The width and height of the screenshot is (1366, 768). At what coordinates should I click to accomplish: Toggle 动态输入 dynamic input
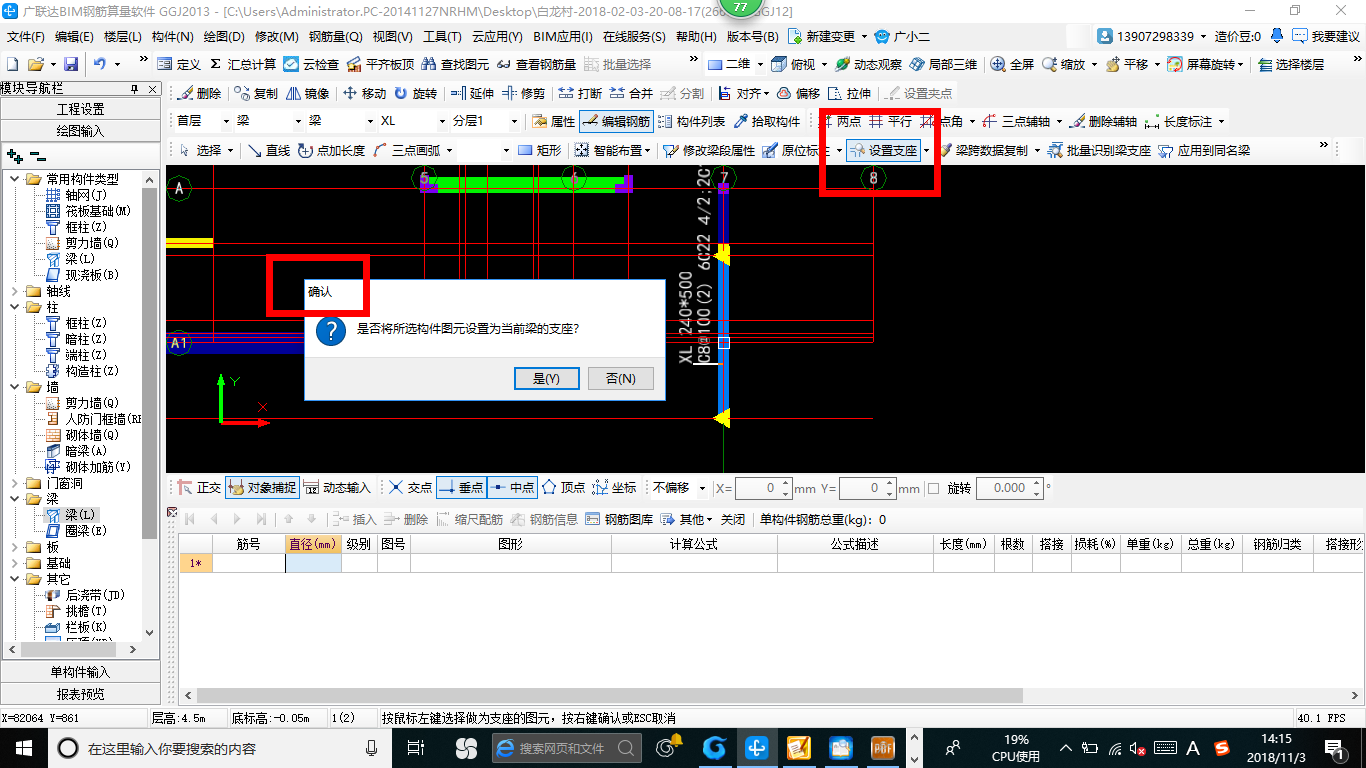pos(337,488)
